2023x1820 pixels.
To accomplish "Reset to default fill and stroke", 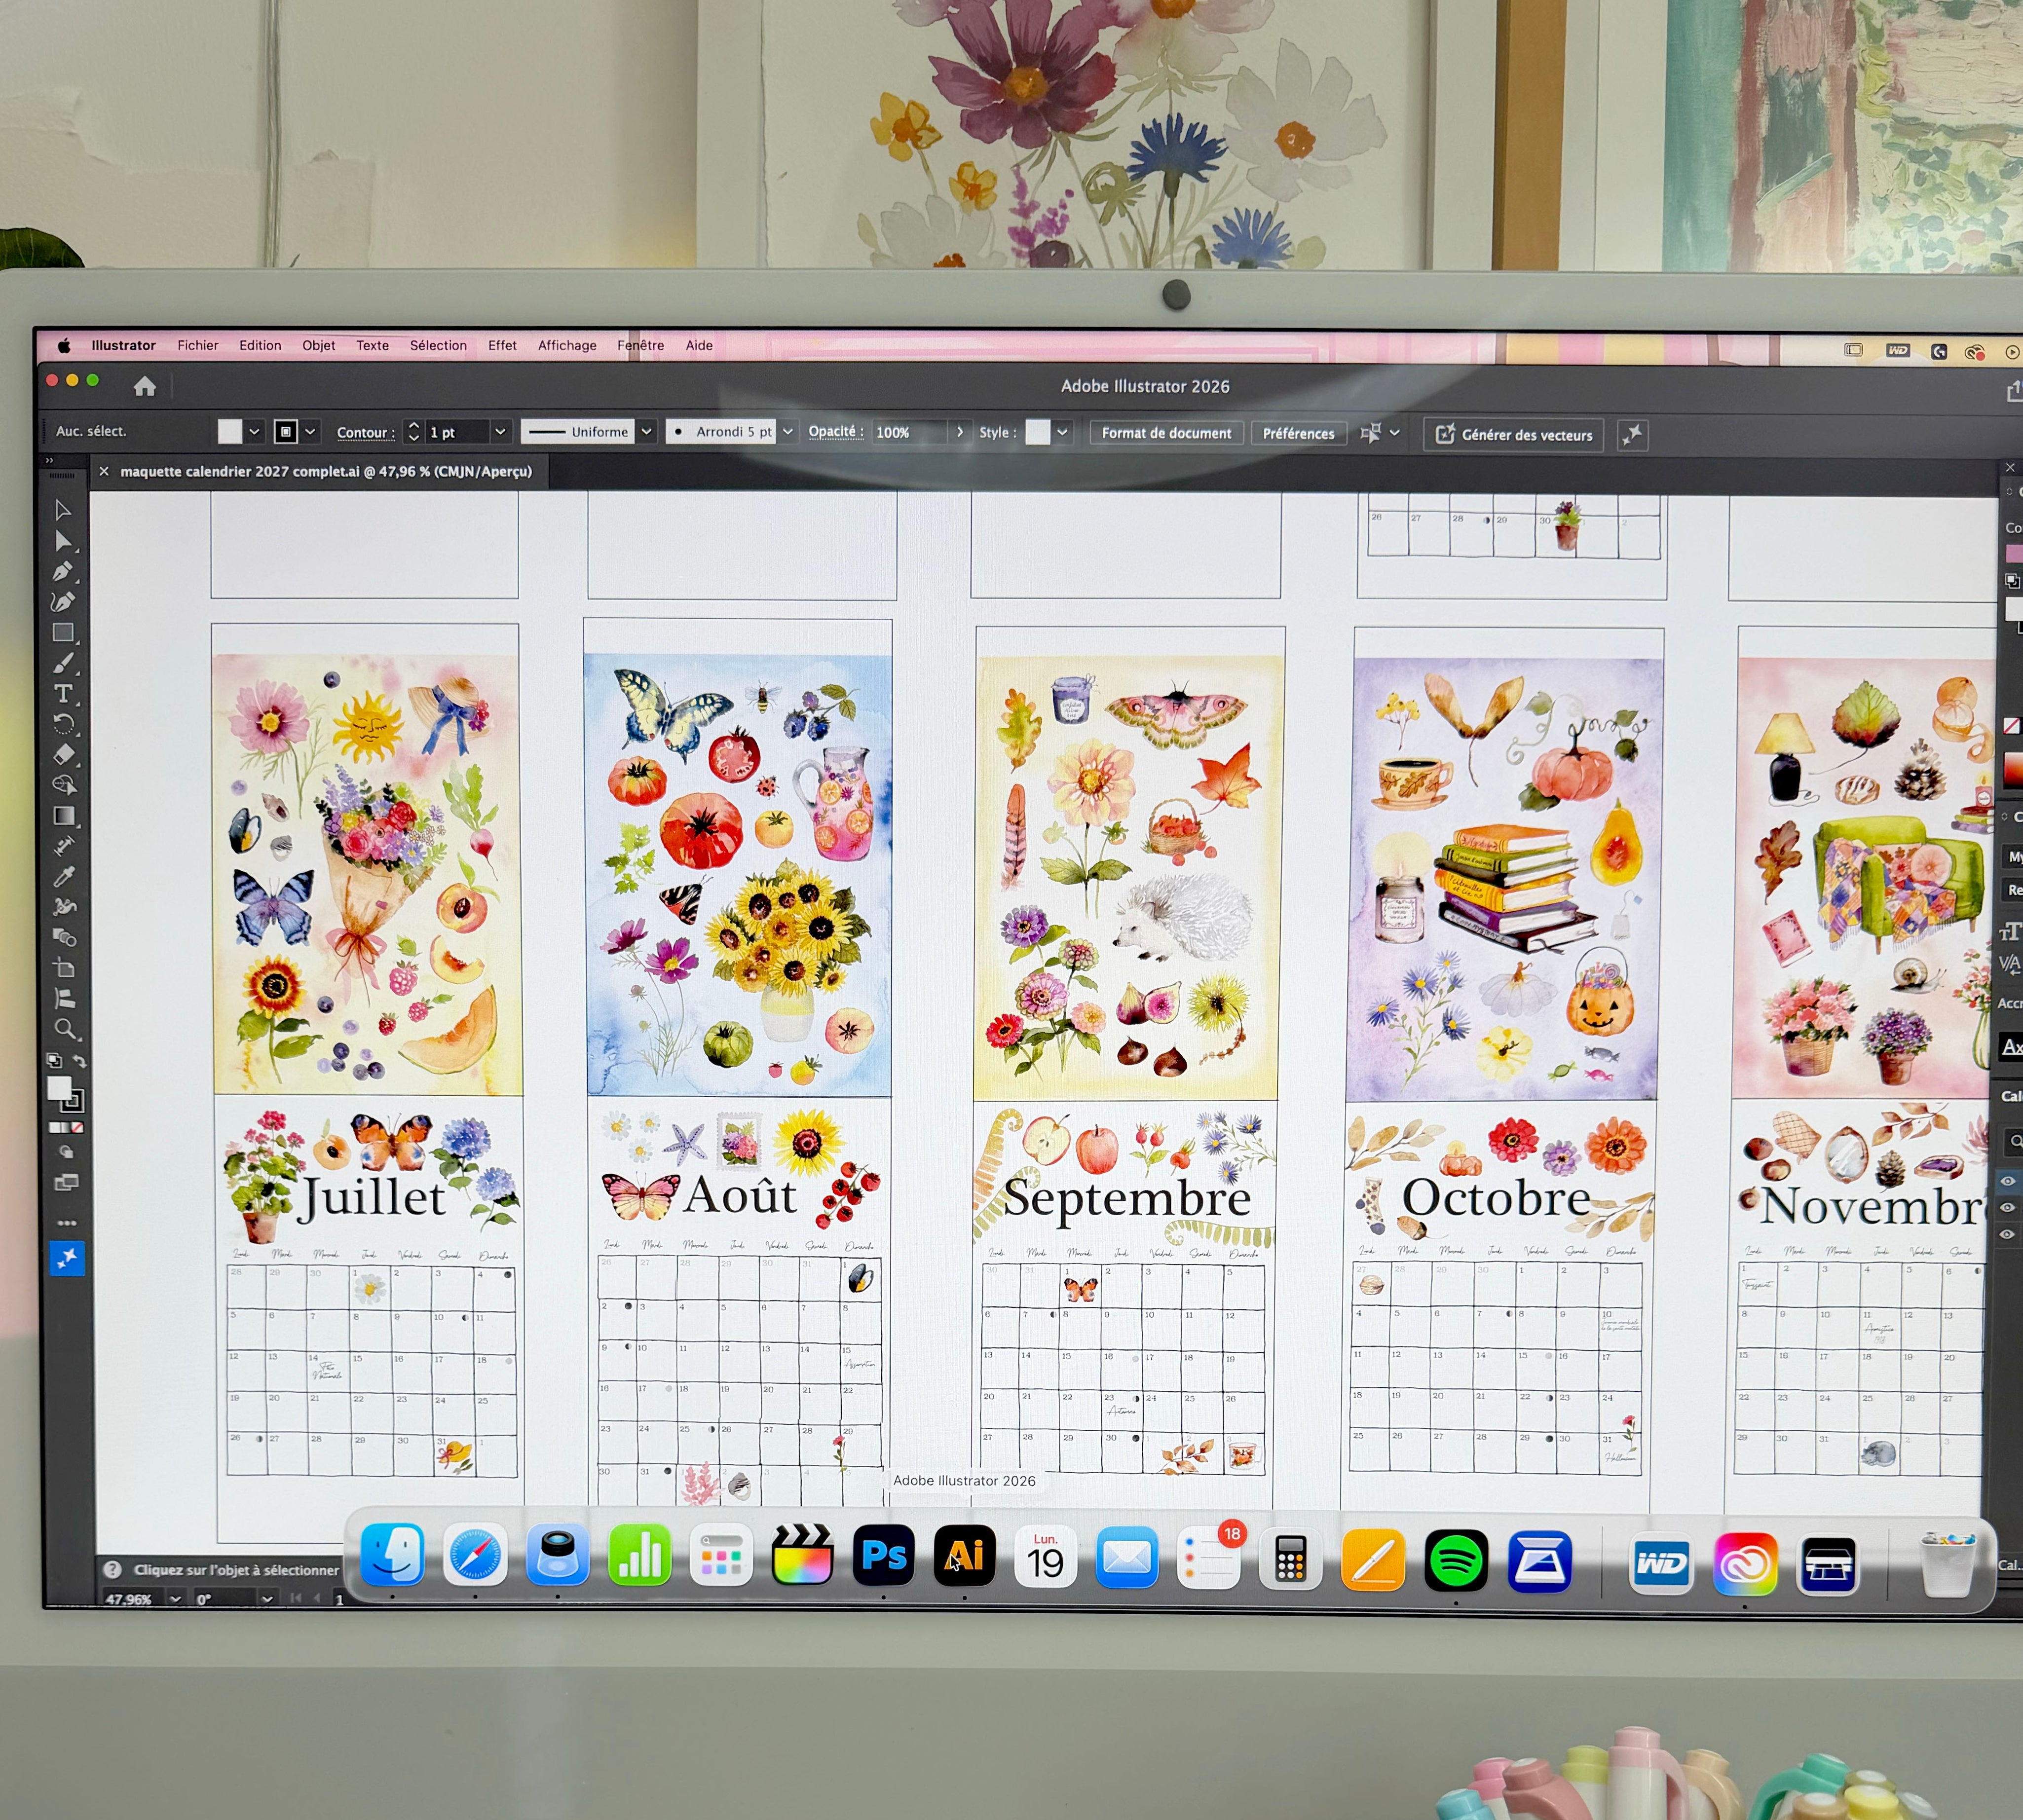I will point(54,1060).
